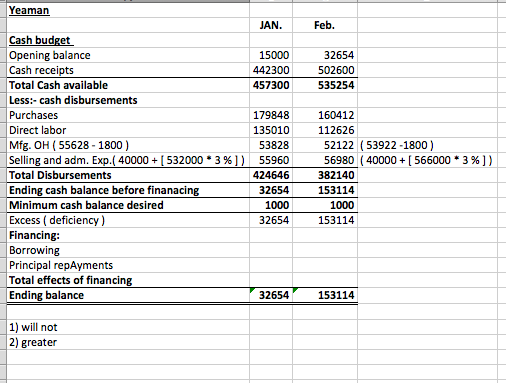Select the 'Ending balance' label cell

128,295
